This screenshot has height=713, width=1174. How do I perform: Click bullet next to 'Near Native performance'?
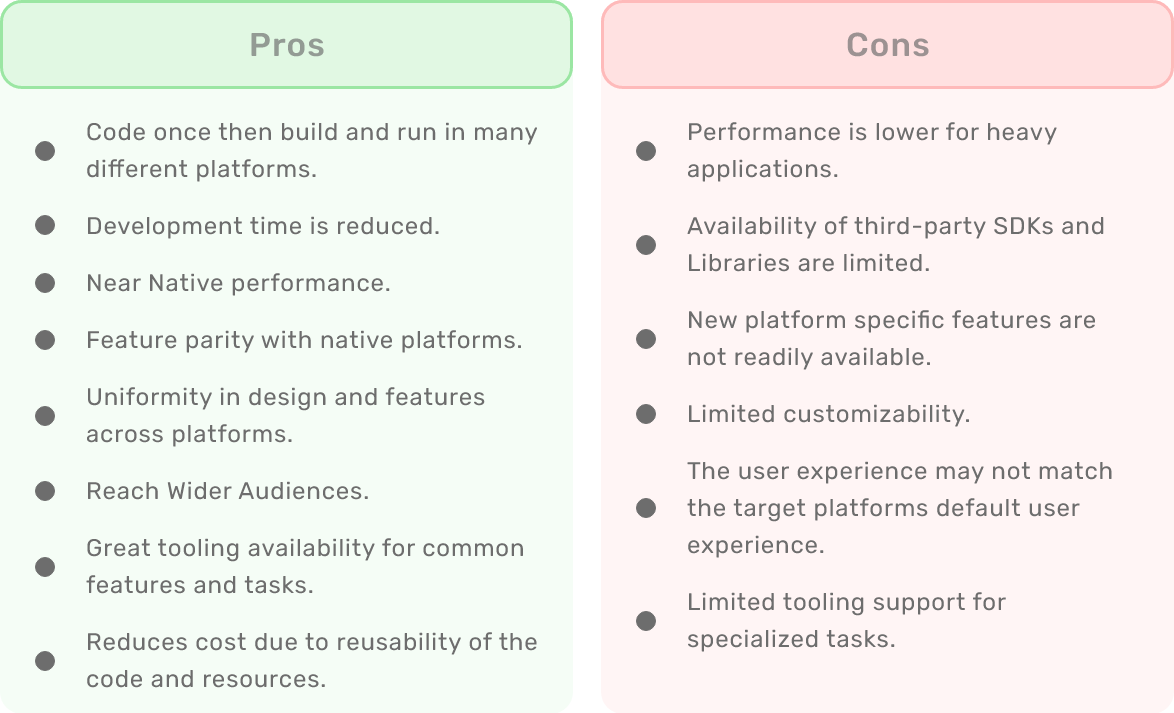(45, 283)
